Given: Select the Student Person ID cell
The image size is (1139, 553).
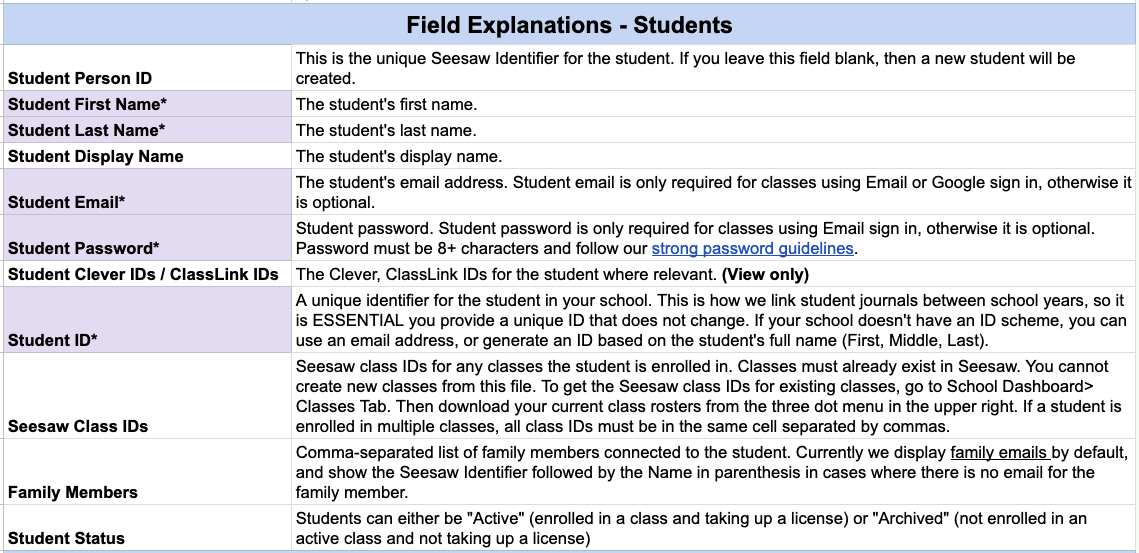Looking at the screenshot, I should (147, 68).
